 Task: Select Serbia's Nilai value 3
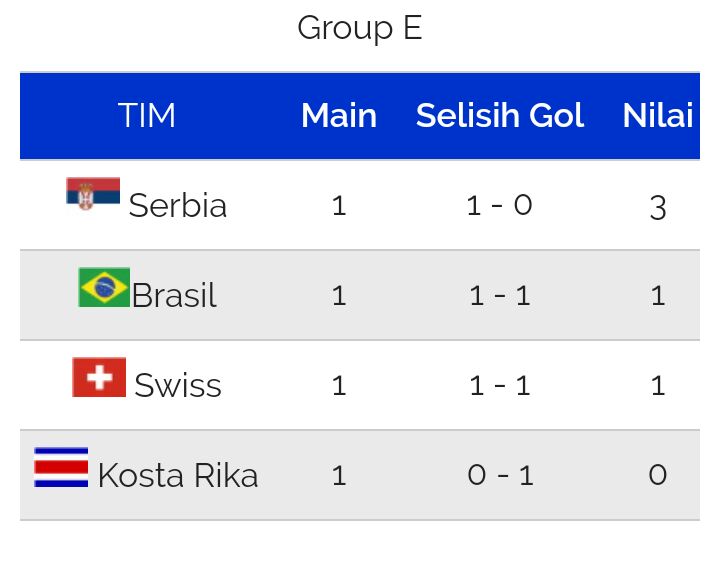point(658,208)
